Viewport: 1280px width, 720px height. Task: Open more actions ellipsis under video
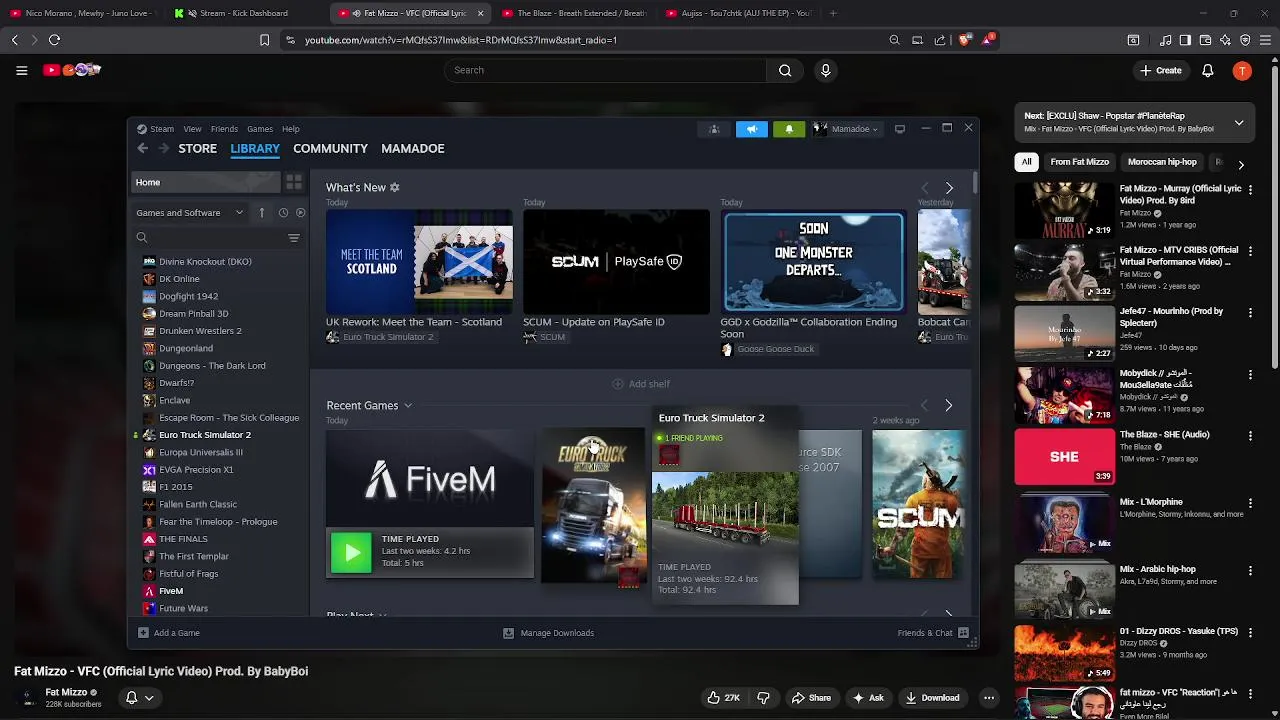989,698
